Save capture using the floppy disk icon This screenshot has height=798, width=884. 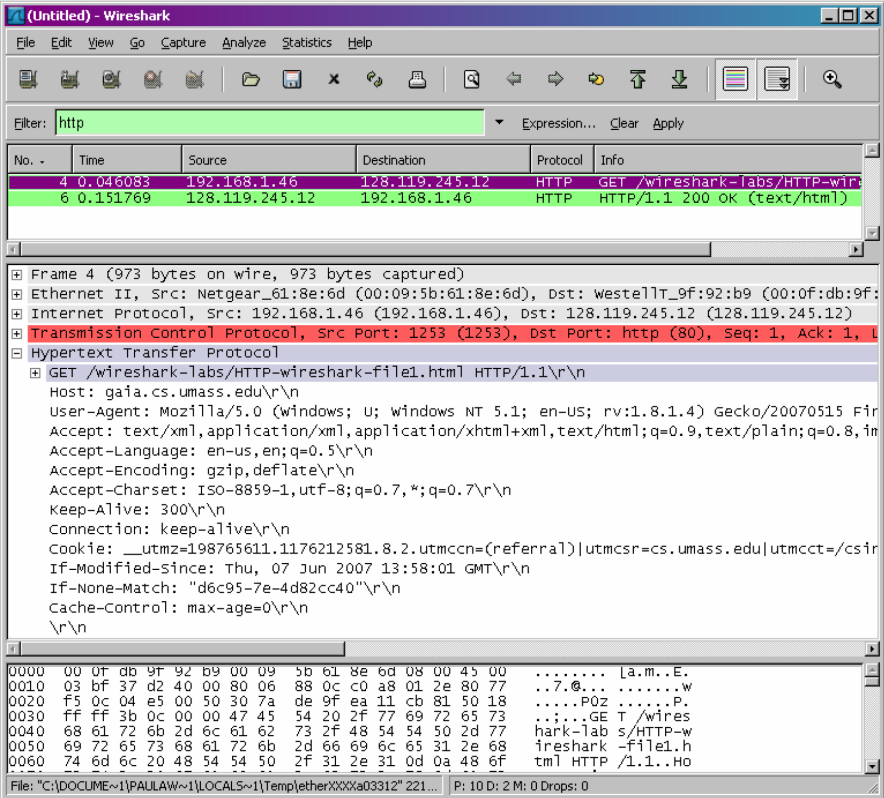(292, 79)
